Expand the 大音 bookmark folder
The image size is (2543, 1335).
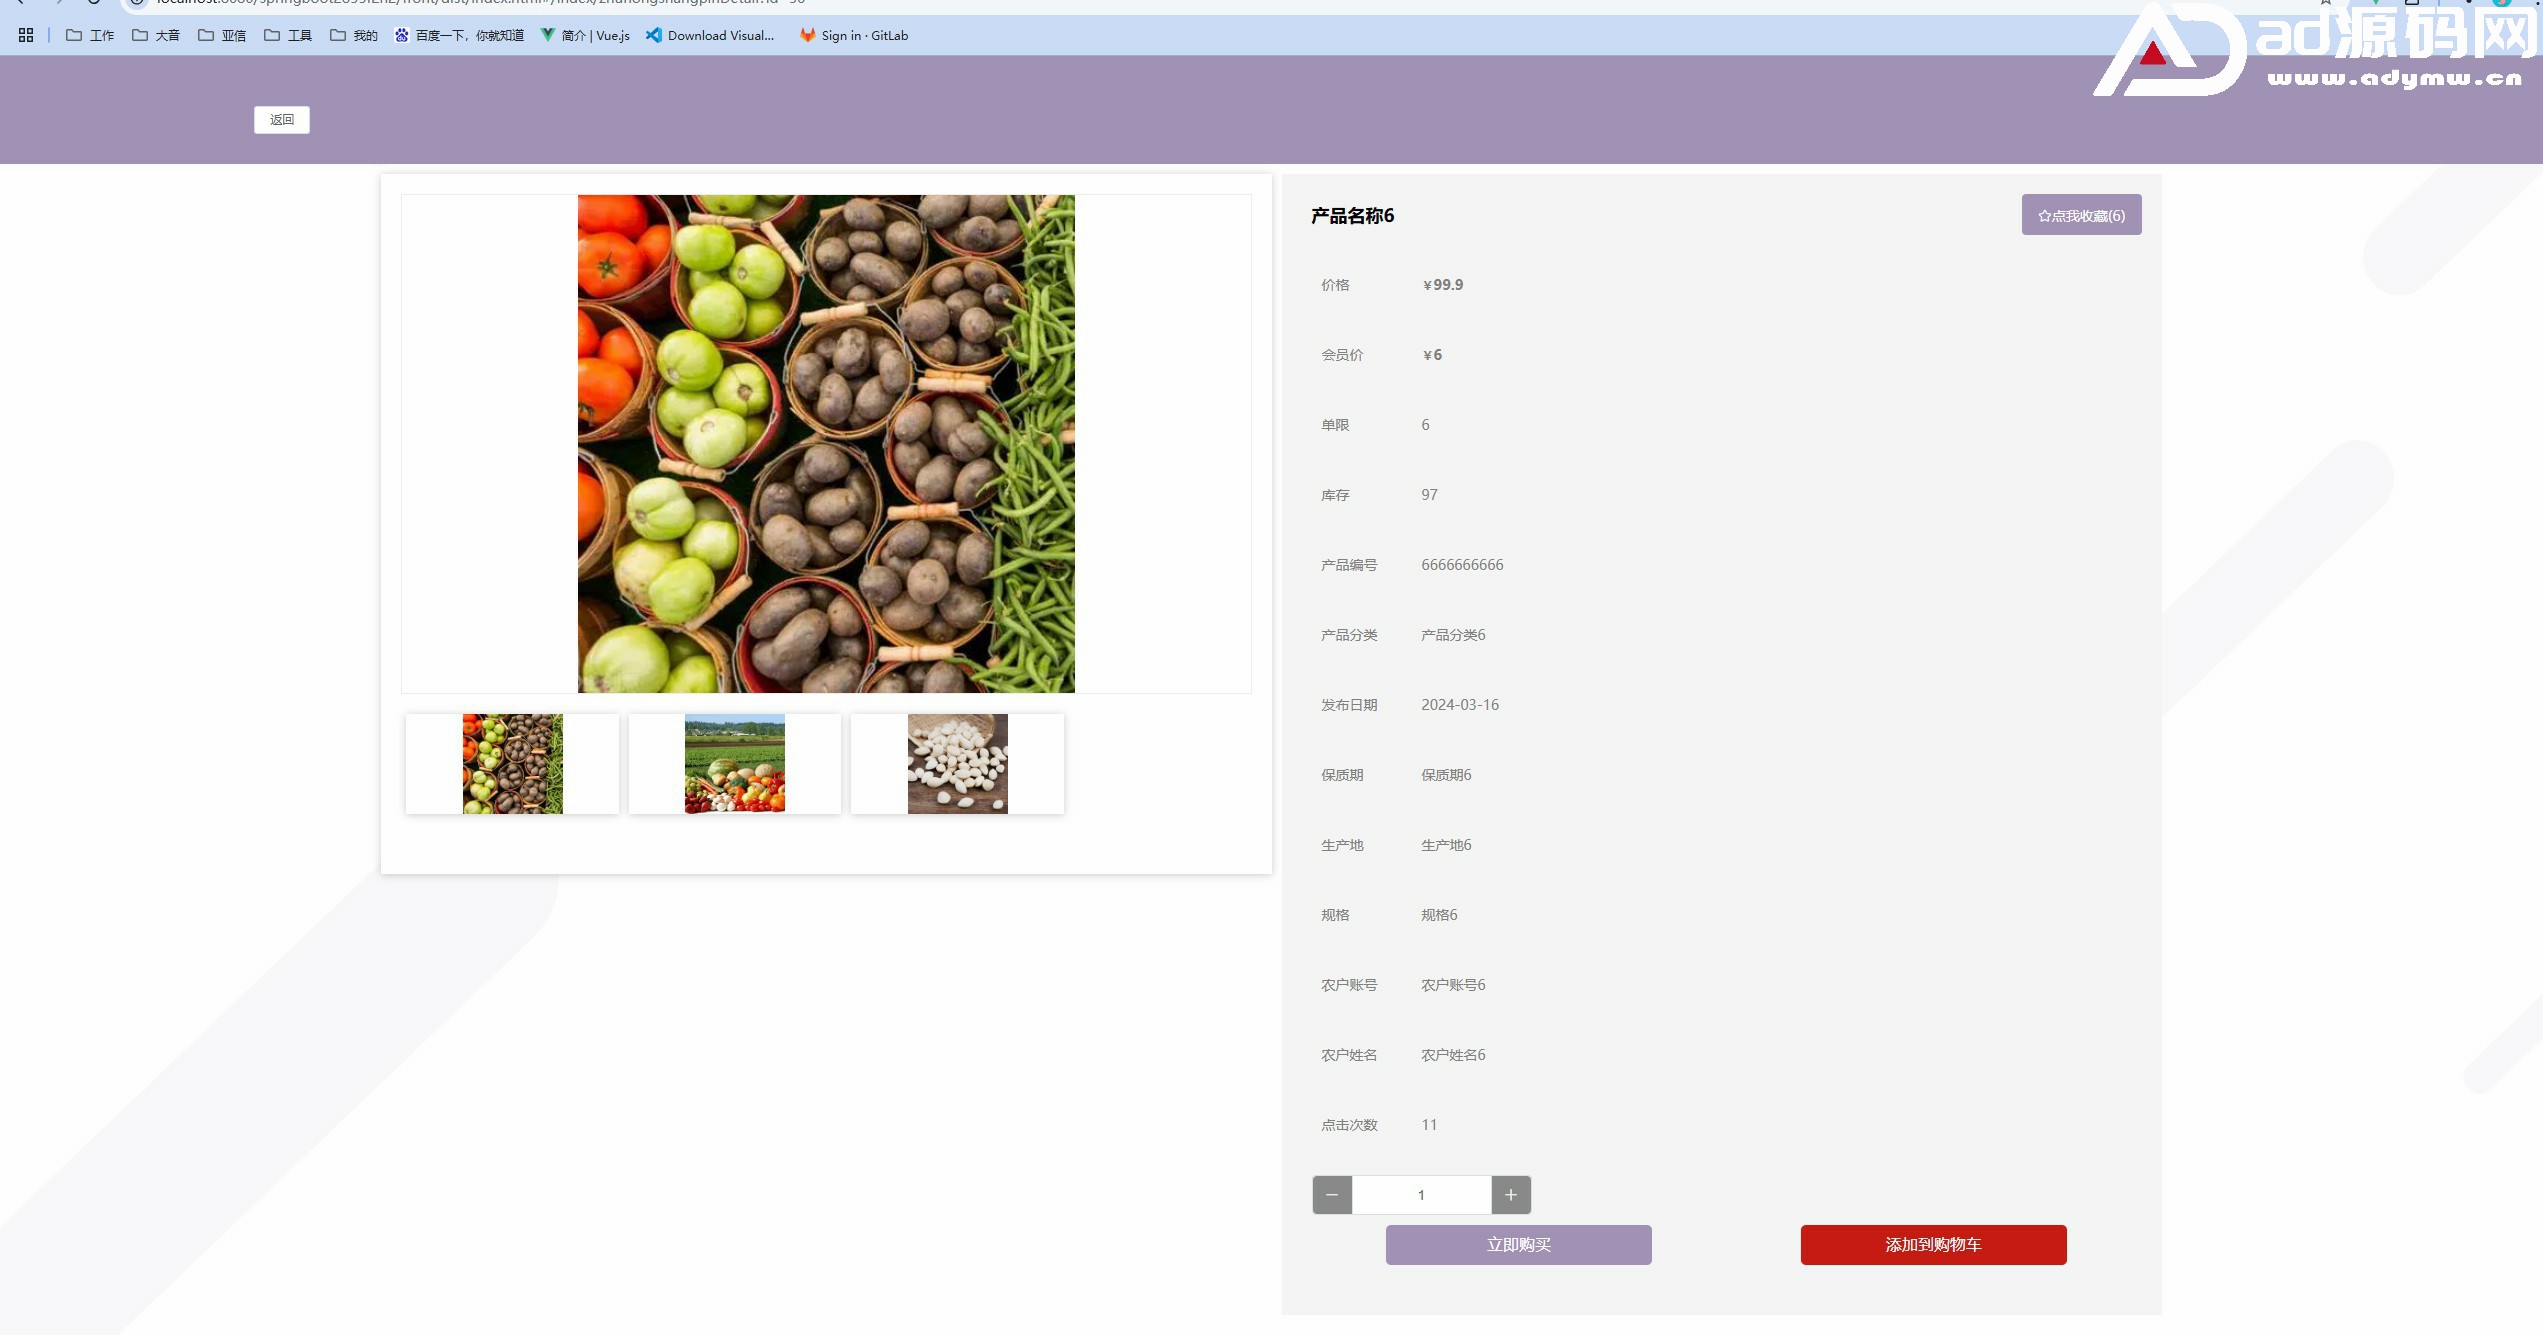[156, 35]
